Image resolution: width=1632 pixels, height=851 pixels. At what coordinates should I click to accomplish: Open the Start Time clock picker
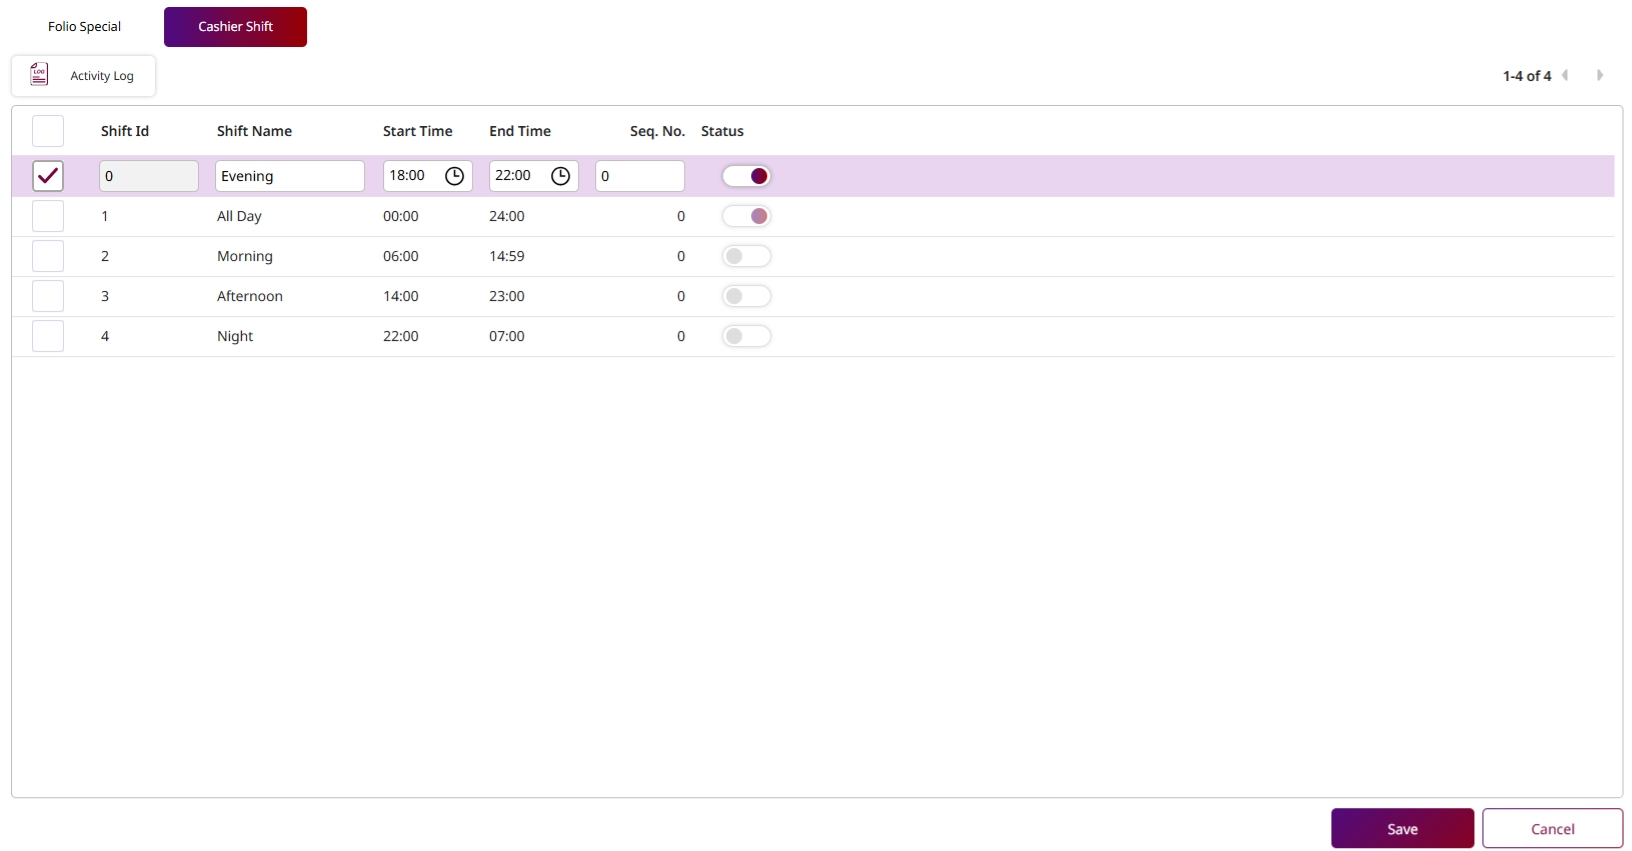pos(454,176)
